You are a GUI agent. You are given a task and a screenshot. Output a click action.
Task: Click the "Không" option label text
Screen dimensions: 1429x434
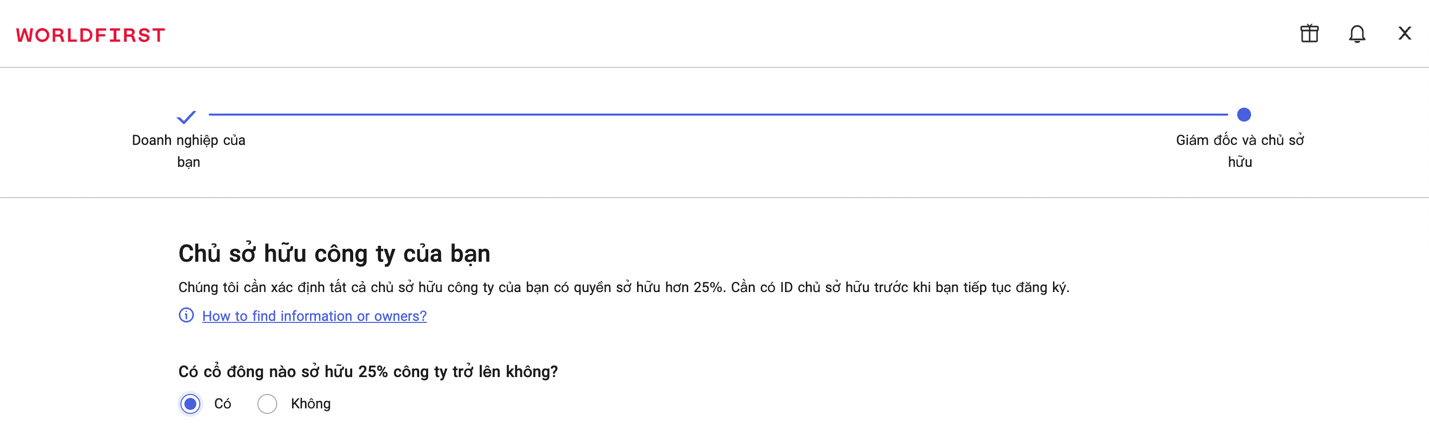tap(310, 404)
